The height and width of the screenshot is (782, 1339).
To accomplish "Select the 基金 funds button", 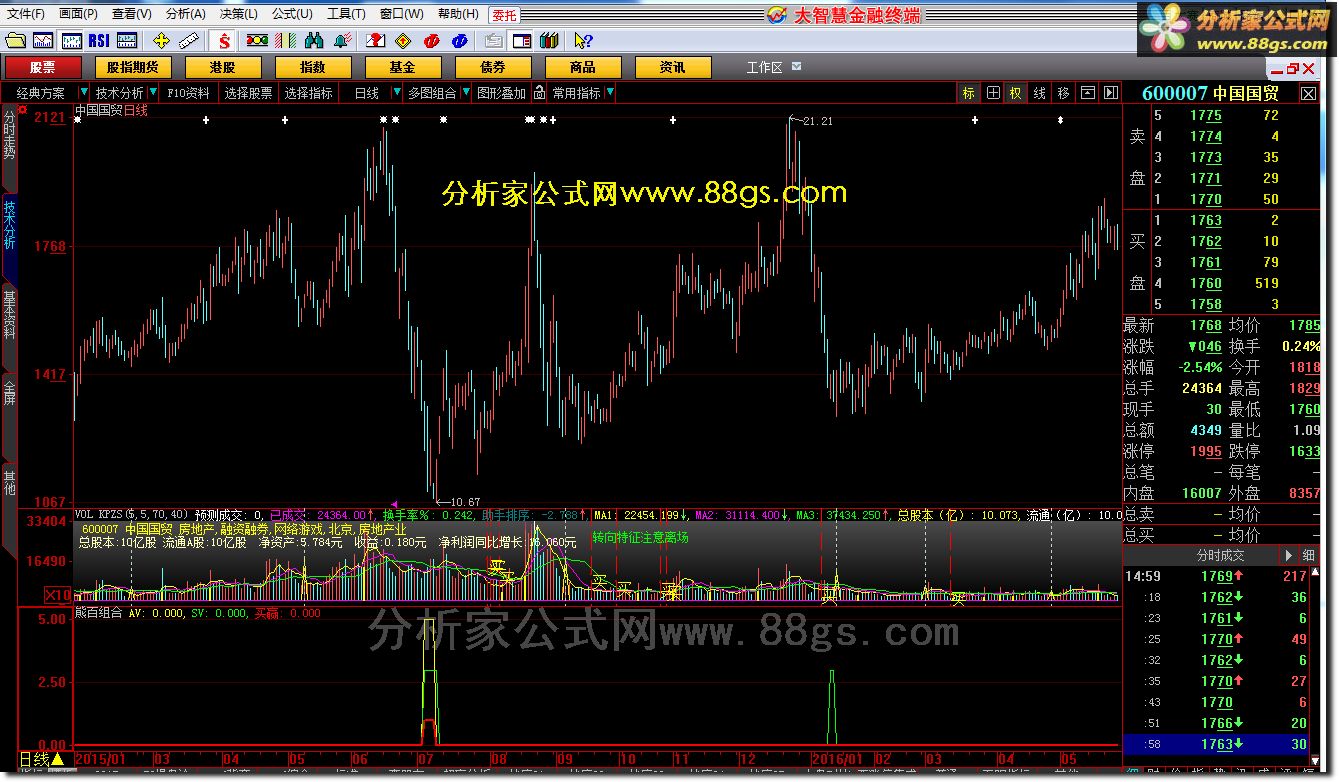I will 403,67.
